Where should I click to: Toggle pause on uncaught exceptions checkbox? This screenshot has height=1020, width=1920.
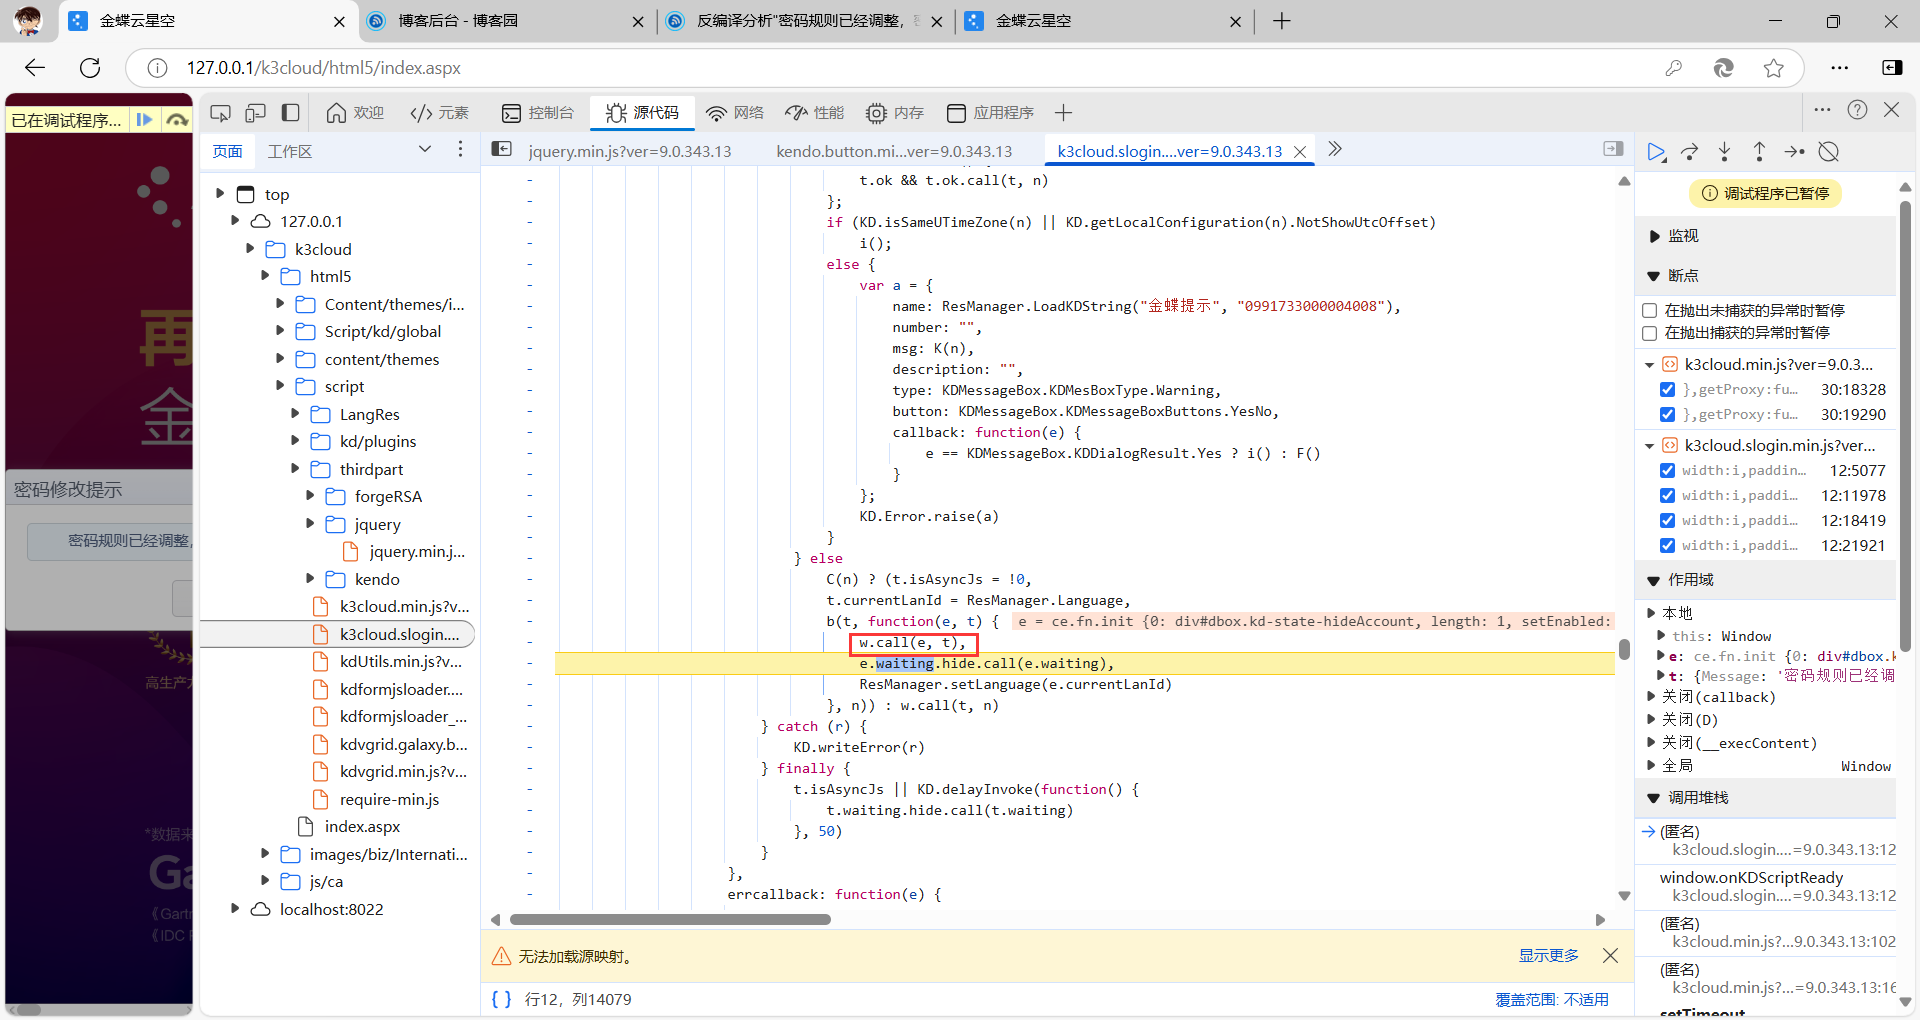(1650, 311)
